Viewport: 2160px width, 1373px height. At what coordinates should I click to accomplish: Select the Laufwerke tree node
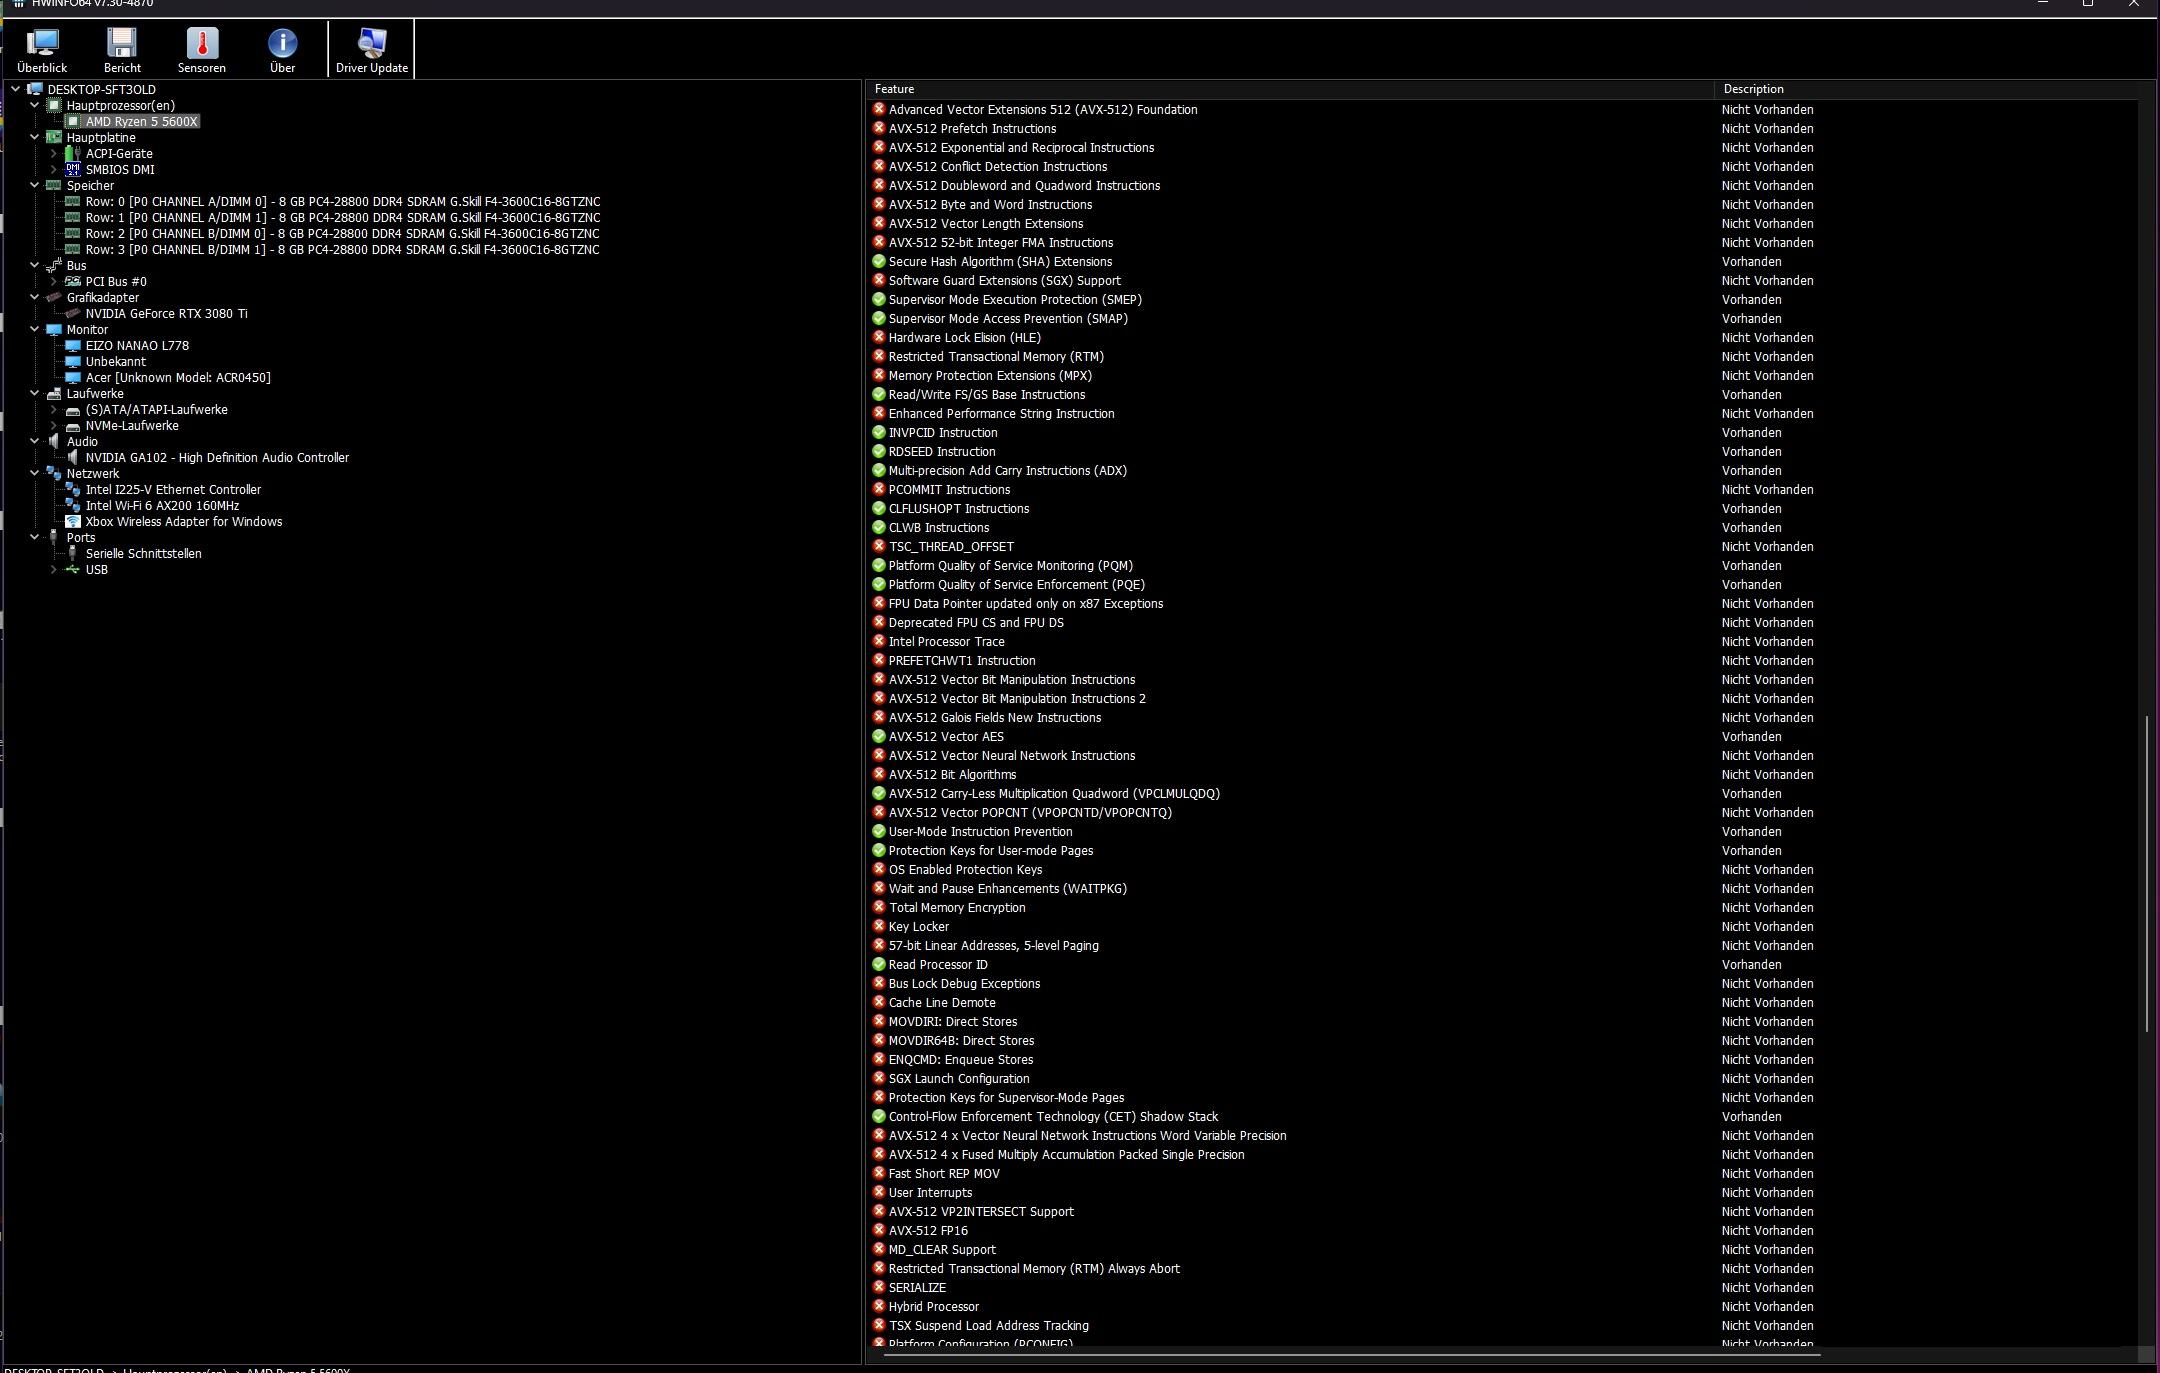click(x=95, y=393)
